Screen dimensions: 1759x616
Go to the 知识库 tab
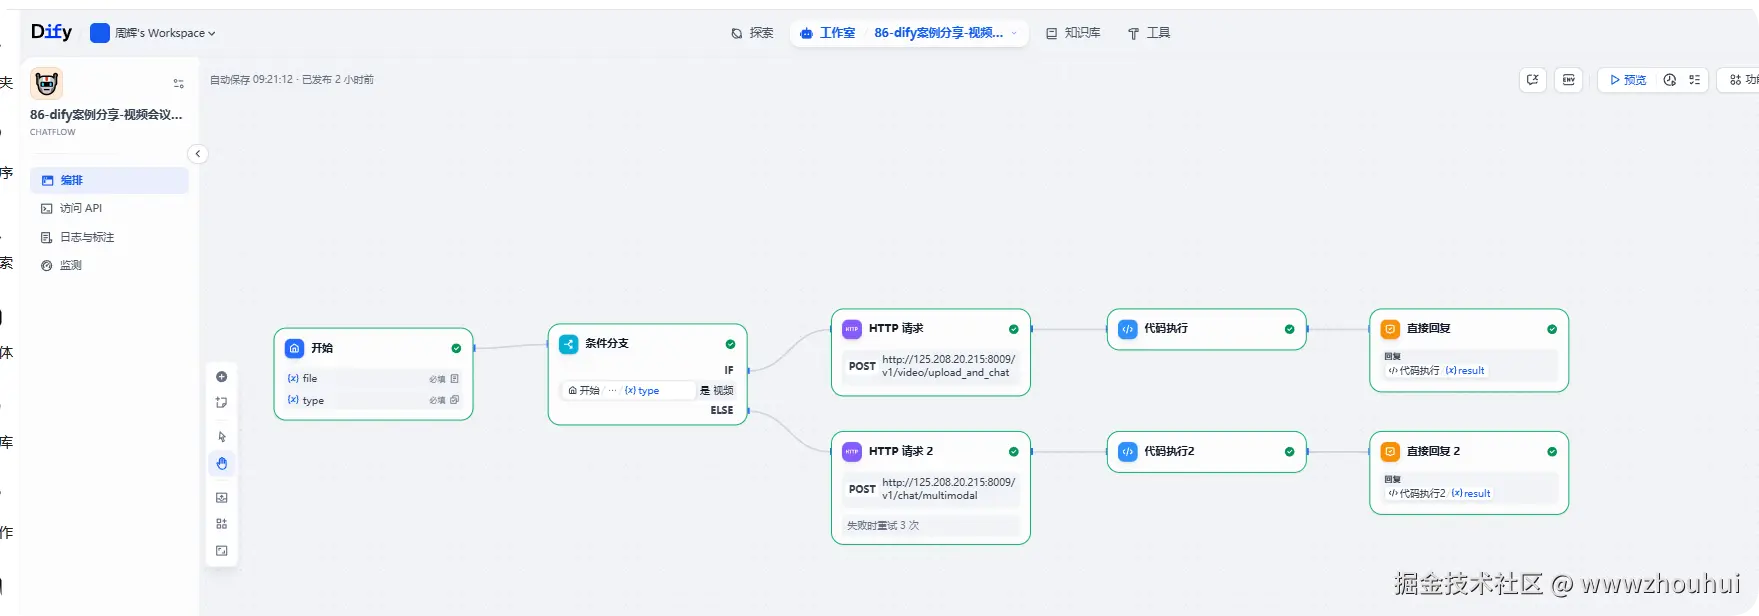click(x=1073, y=33)
